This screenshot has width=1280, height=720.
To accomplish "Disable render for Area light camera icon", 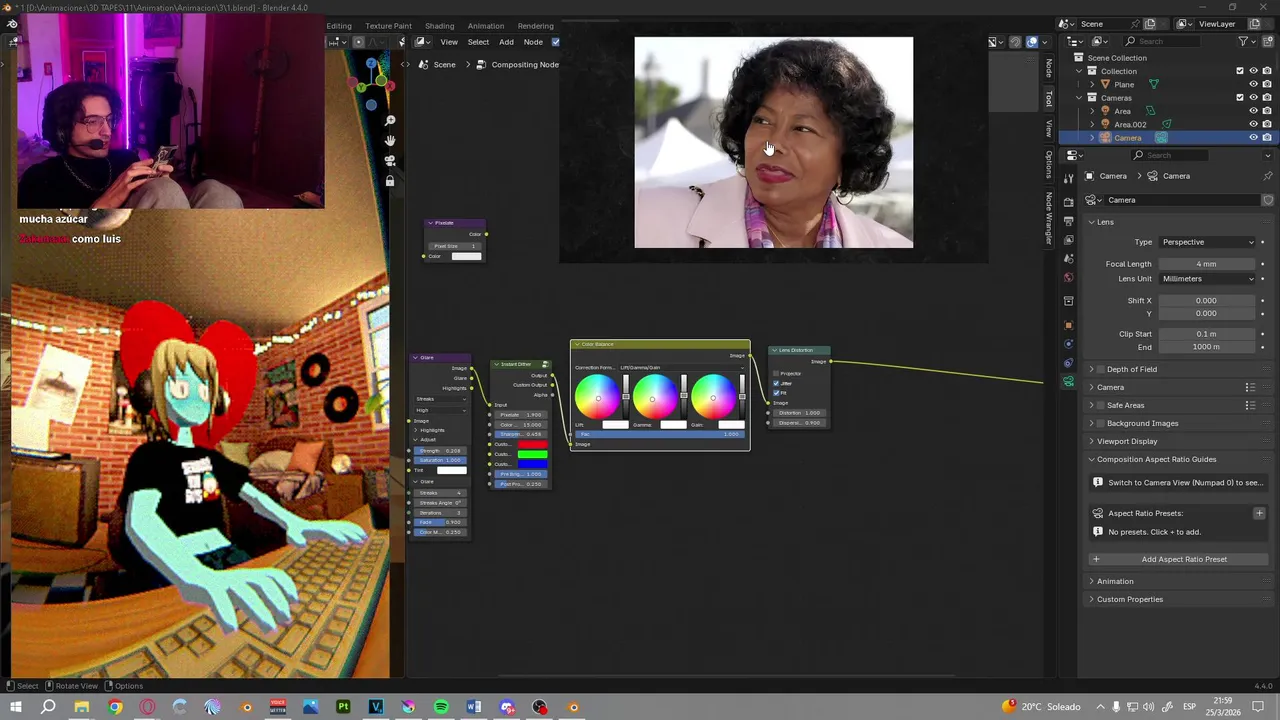I will point(1267,111).
